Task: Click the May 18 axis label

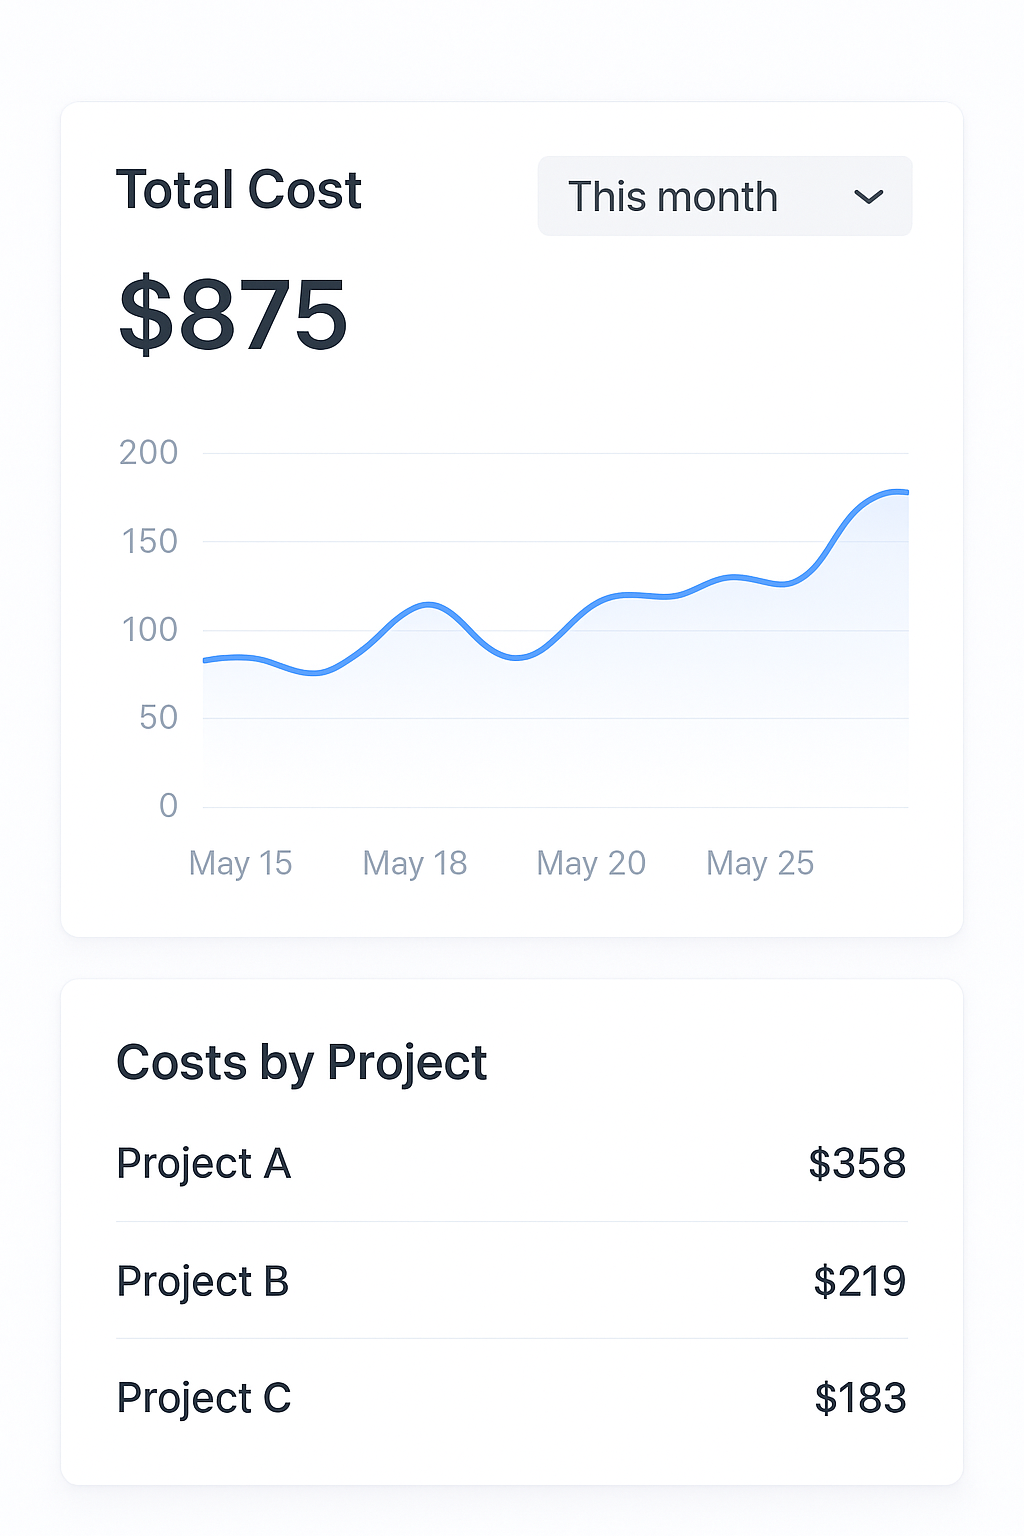Action: [x=415, y=863]
